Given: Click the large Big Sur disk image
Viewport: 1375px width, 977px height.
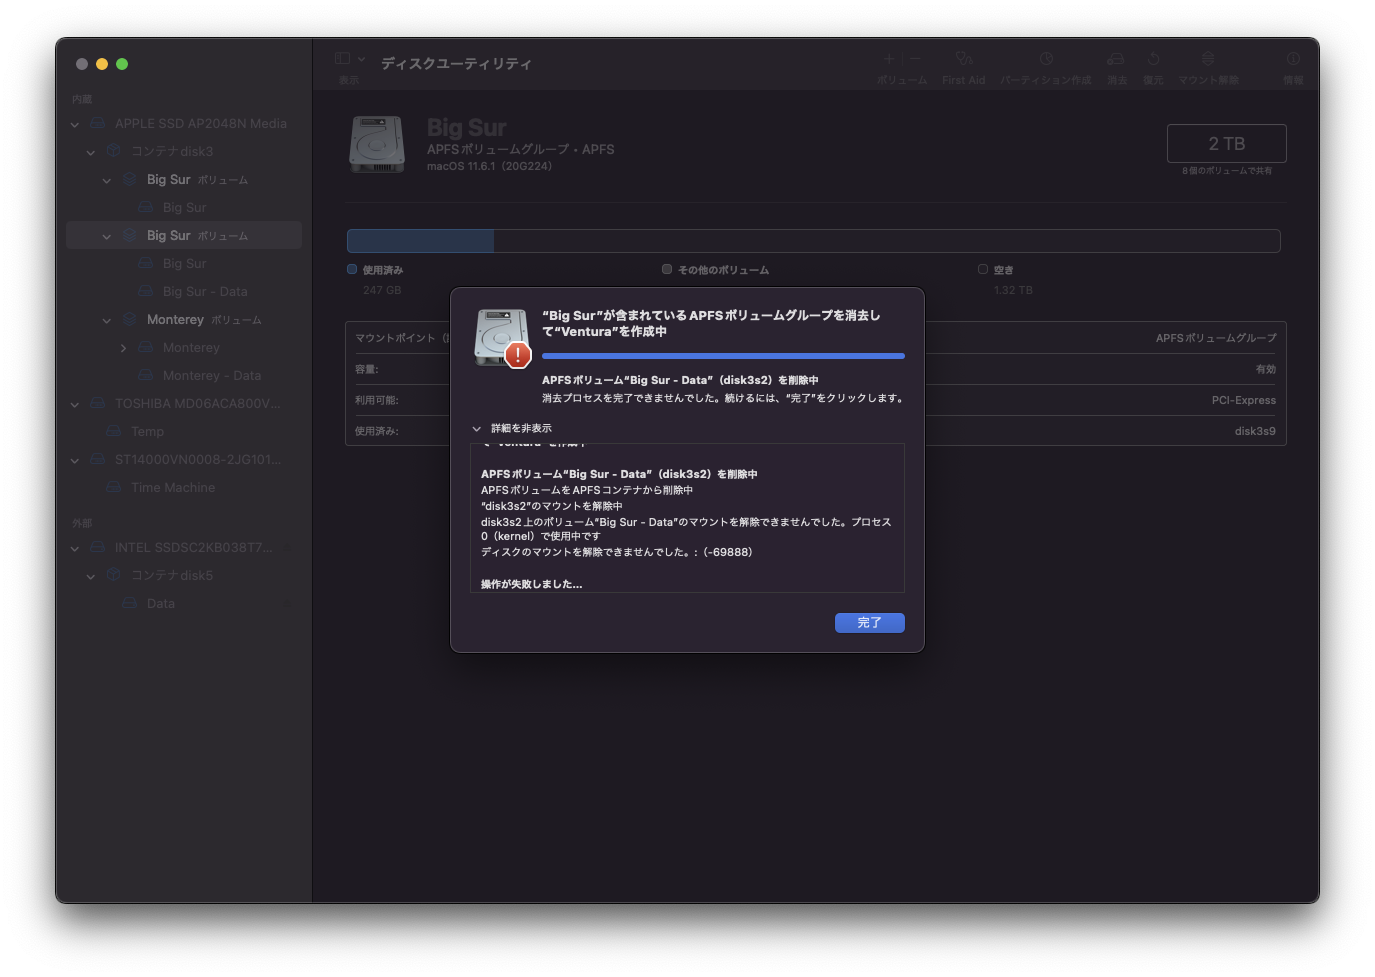Looking at the screenshot, I should click(x=377, y=144).
